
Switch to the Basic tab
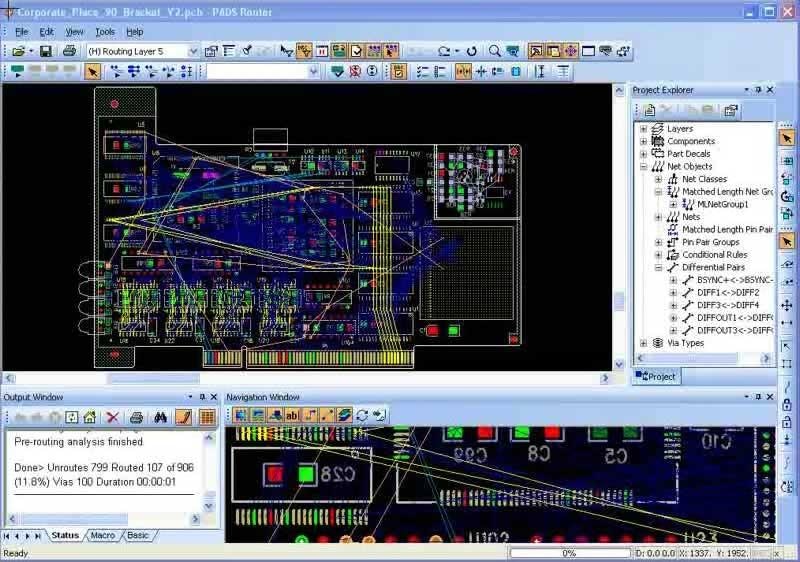[138, 535]
